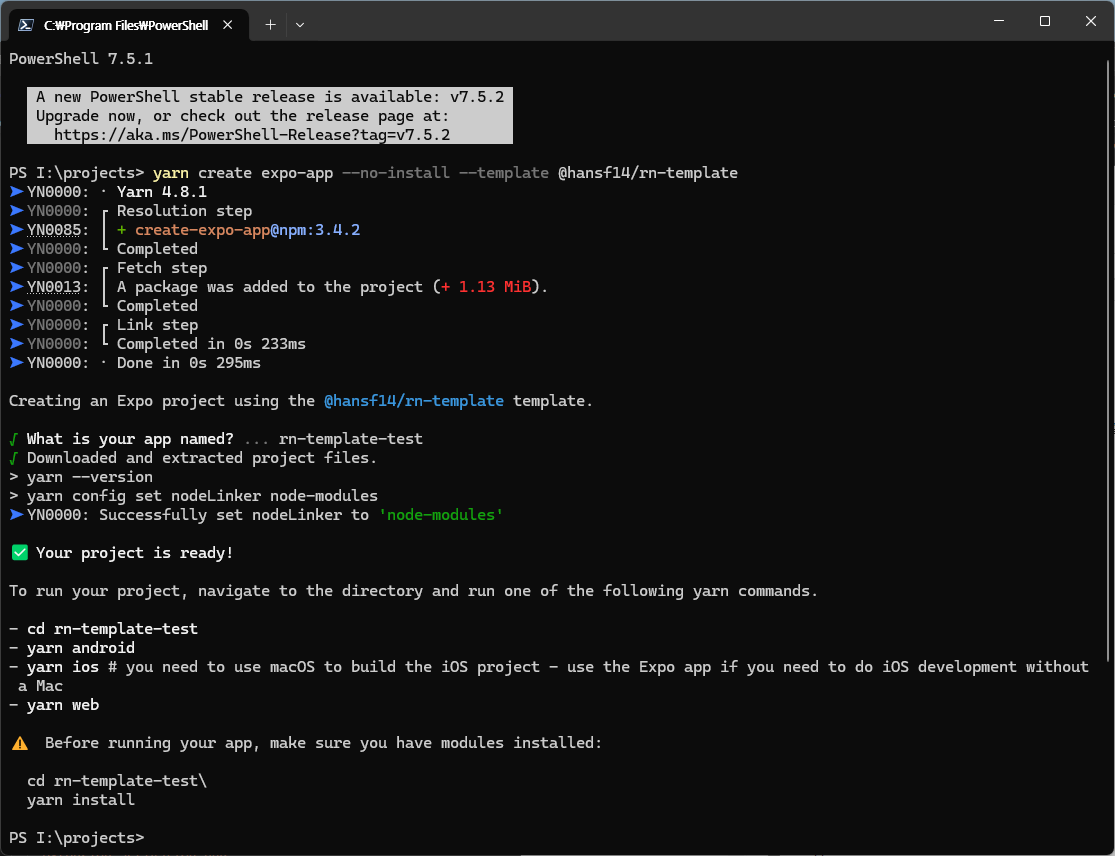Image resolution: width=1115 pixels, height=856 pixels.
Task: Click the PowerShell icon in the tab
Action: pos(27,25)
